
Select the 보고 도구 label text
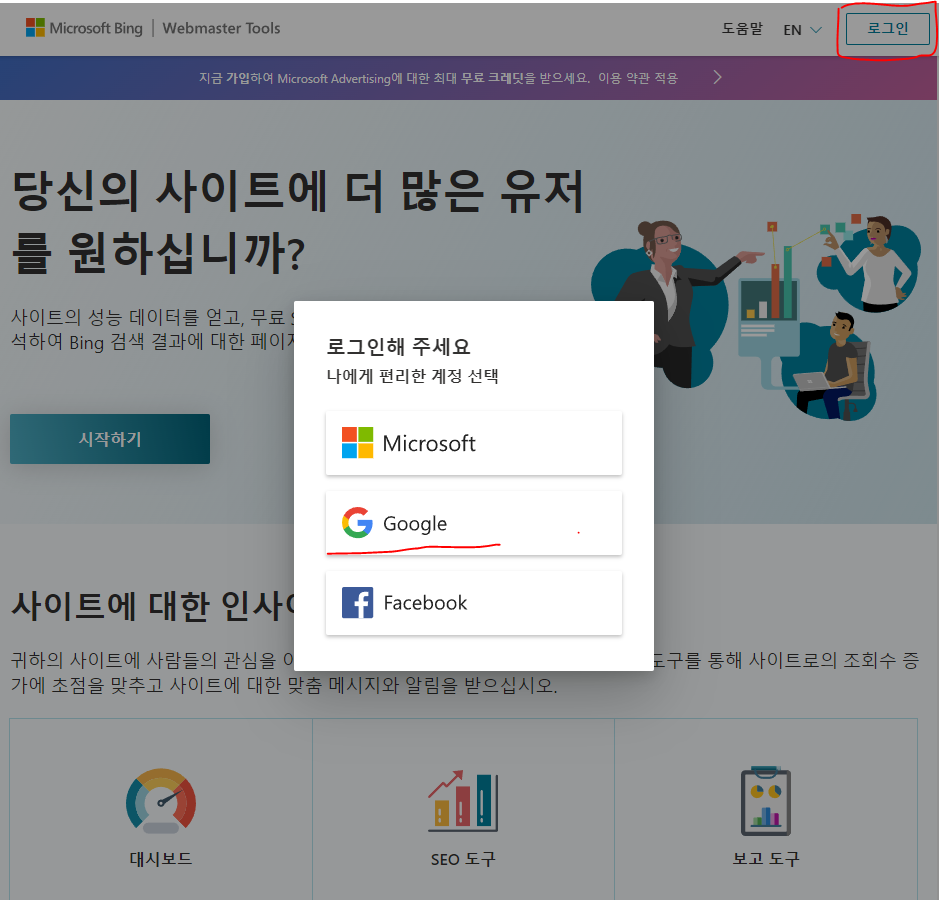point(766,859)
